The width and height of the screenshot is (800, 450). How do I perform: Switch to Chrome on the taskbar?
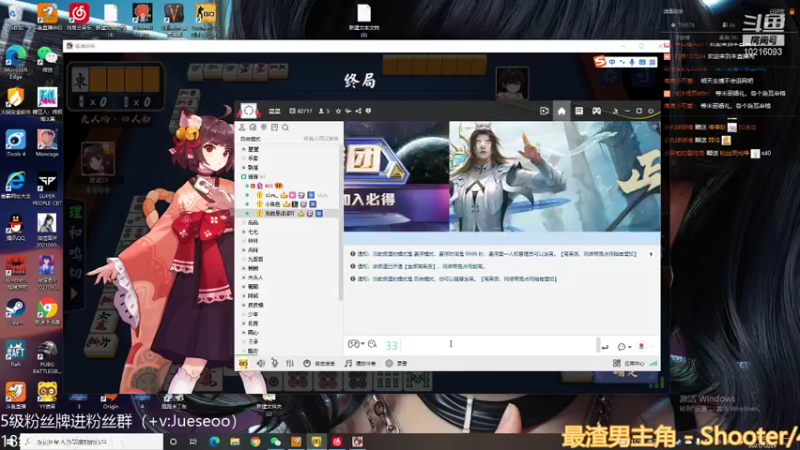click(x=255, y=441)
